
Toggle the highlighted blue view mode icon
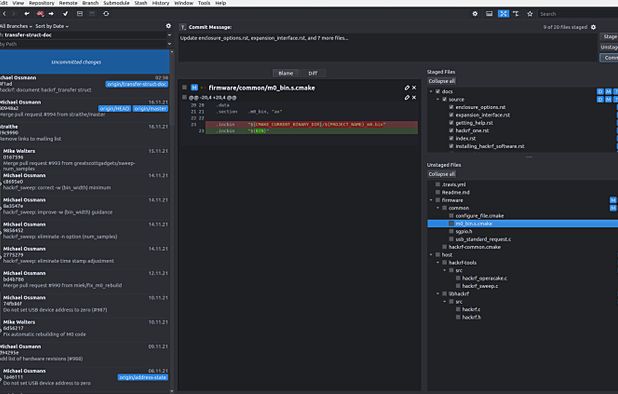pyautogui.click(x=503, y=13)
